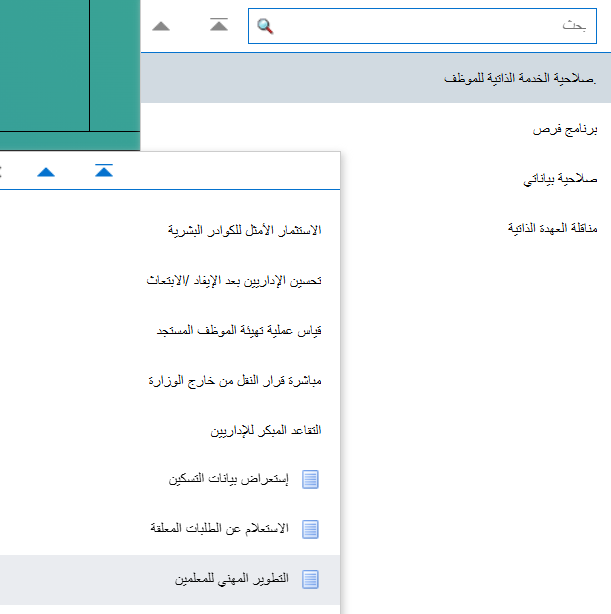This screenshot has width=611, height=614.
Task: Click the document icon beside التطوير المهني للمعلمين
Action: (311, 580)
